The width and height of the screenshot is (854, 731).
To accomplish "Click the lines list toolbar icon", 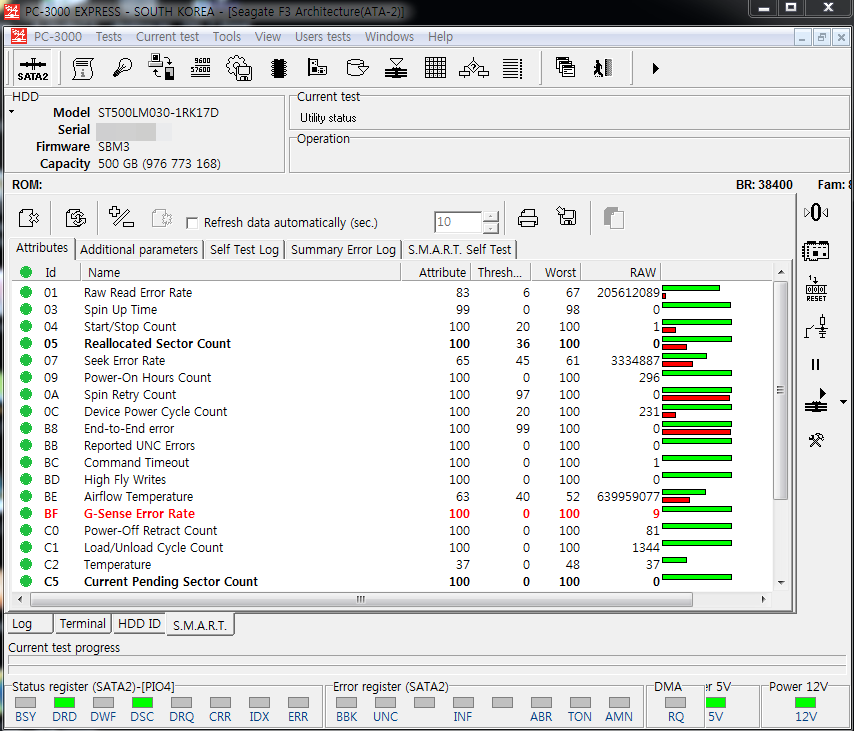I will [513, 69].
